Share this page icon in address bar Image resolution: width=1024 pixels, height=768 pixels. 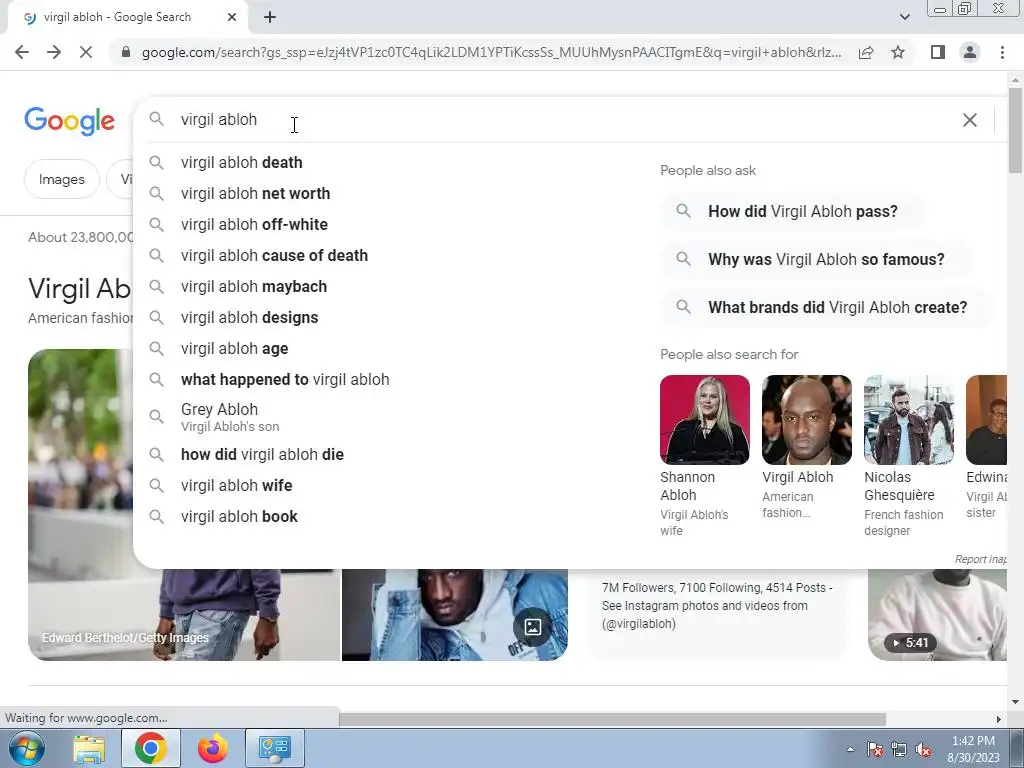[x=866, y=52]
